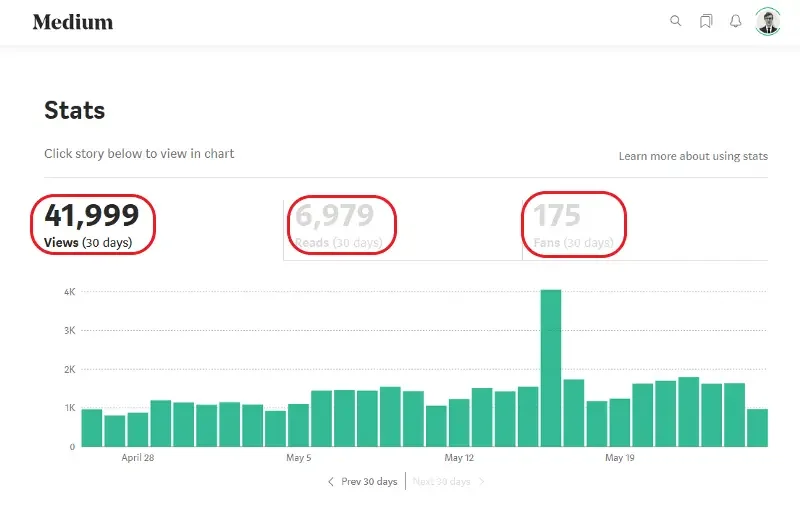Show notifications via the bell icon
This screenshot has width=800, height=505.
[736, 21]
